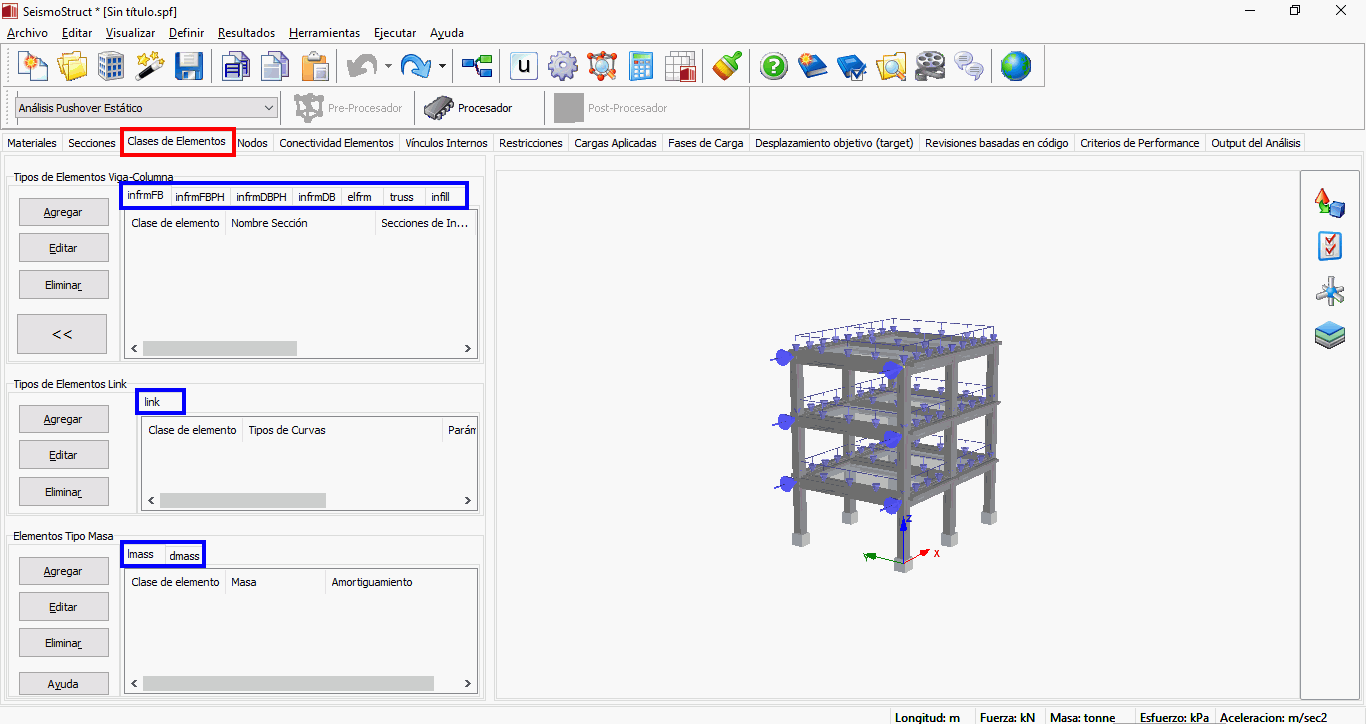Click the calculator icon in toolbar

tap(641, 67)
